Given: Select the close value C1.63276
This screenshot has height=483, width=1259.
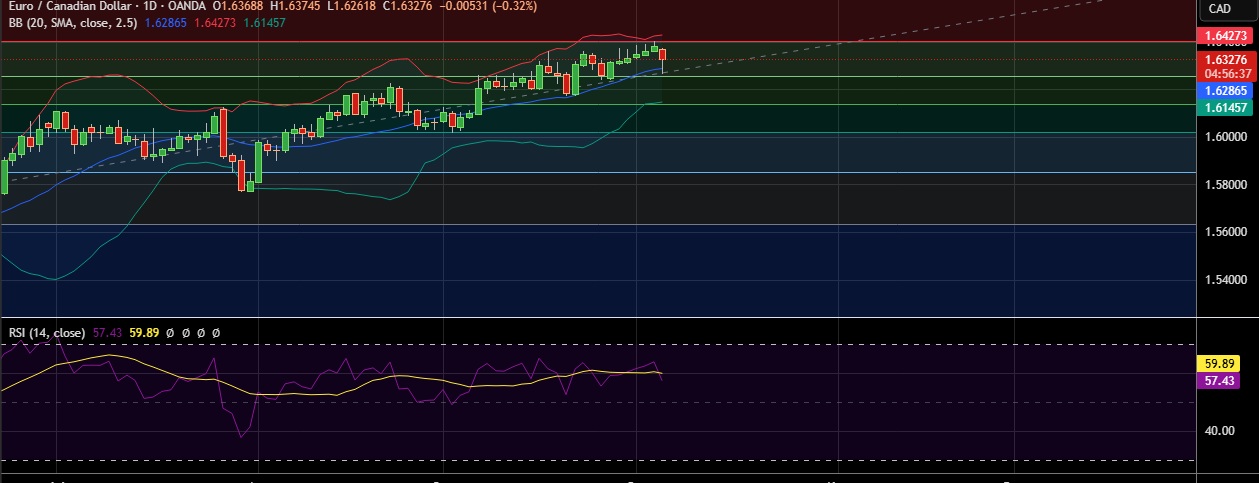Looking at the screenshot, I should point(408,6).
